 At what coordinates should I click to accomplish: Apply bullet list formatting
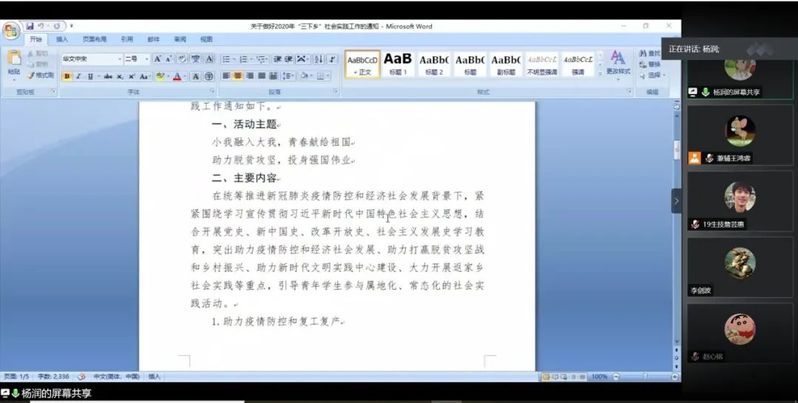pyautogui.click(x=227, y=59)
